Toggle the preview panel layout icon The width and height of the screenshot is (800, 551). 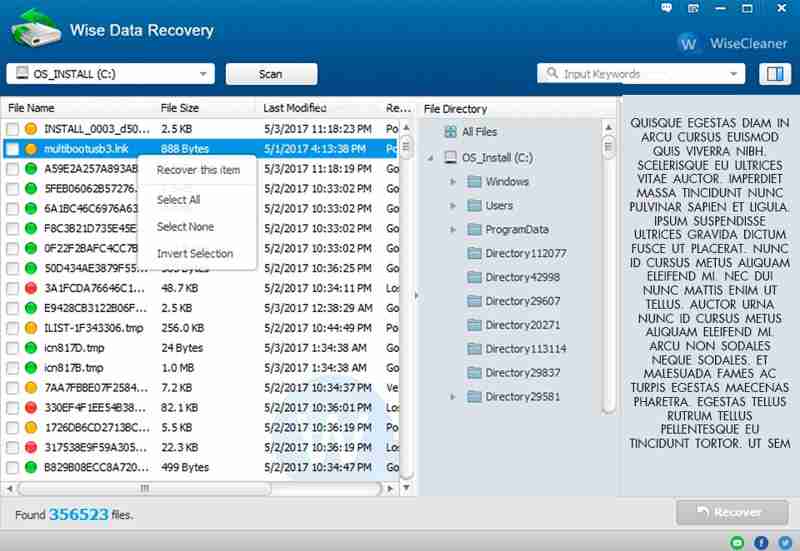(775, 74)
